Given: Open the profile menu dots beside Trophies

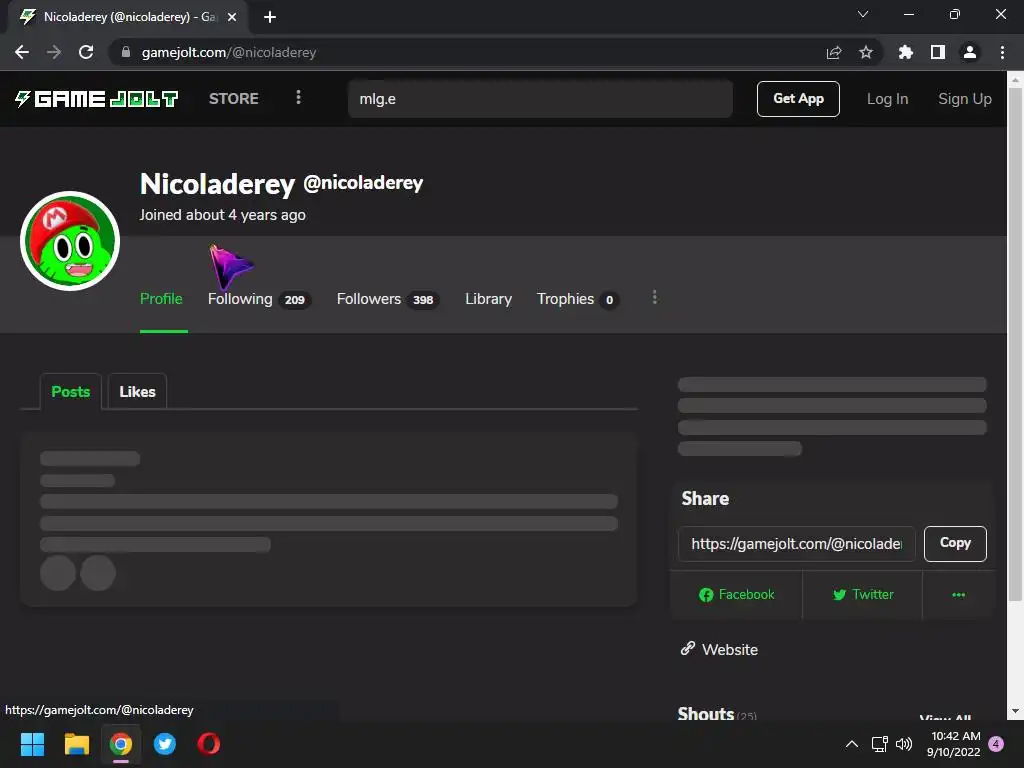Looking at the screenshot, I should point(654,298).
